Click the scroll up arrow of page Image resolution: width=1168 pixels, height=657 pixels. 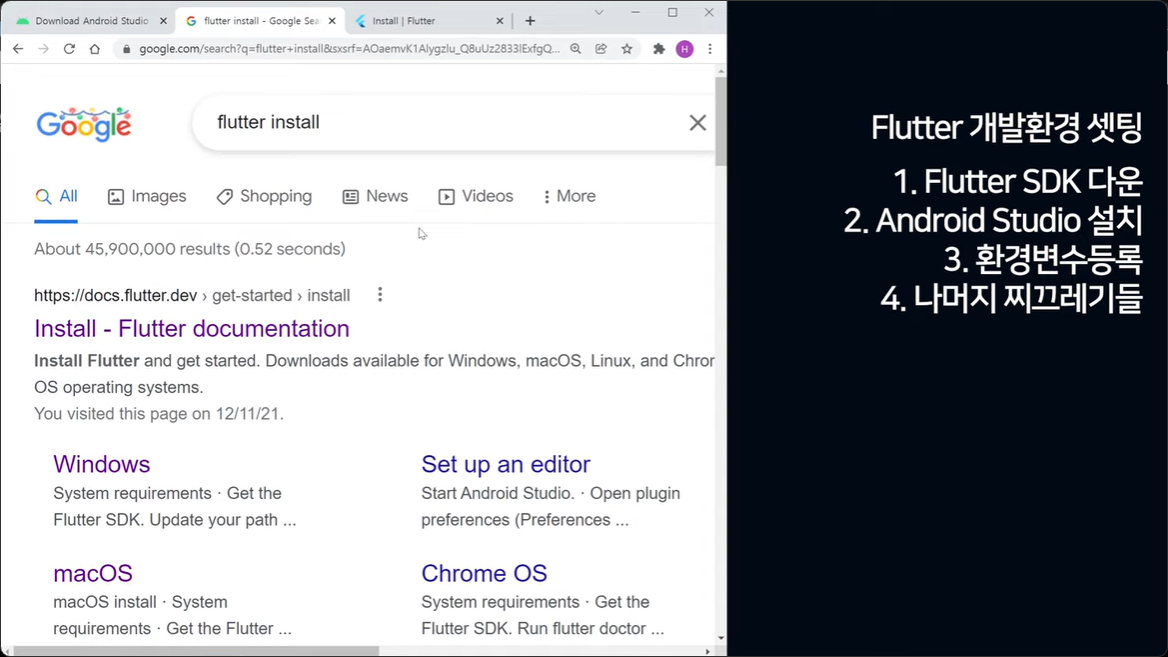coord(720,72)
